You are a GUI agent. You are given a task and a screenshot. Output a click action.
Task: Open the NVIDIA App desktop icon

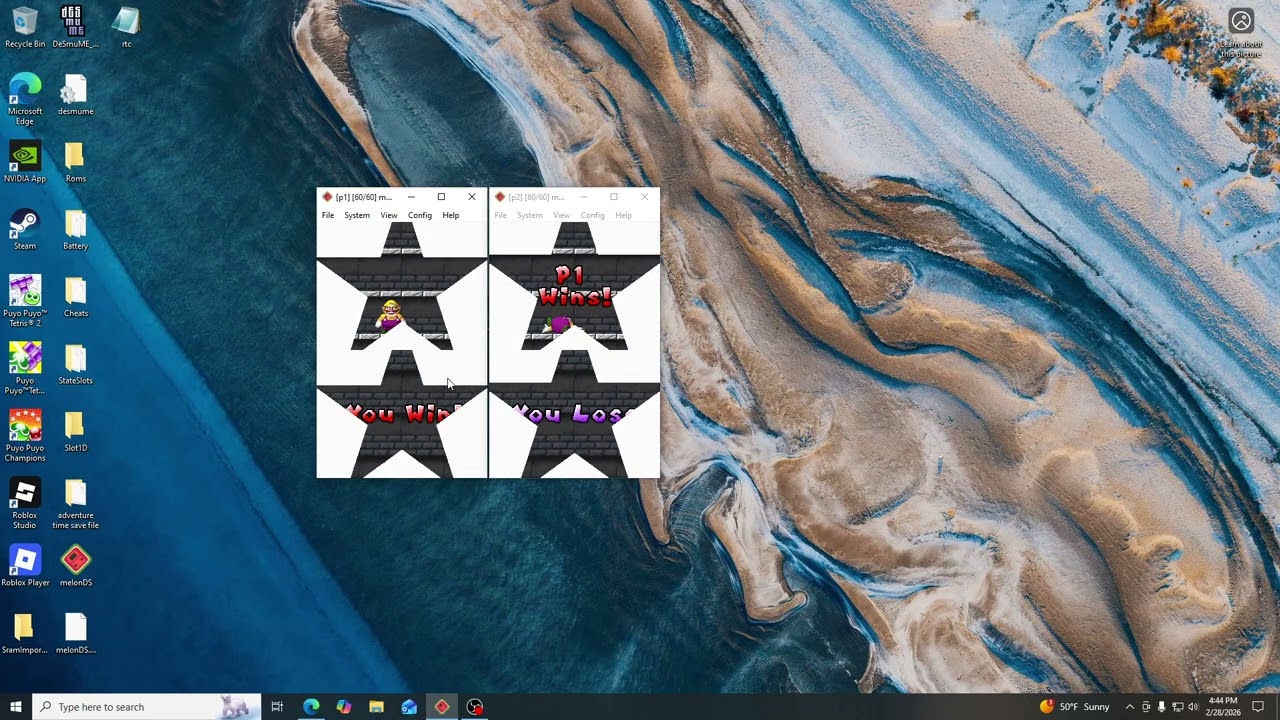click(x=25, y=161)
